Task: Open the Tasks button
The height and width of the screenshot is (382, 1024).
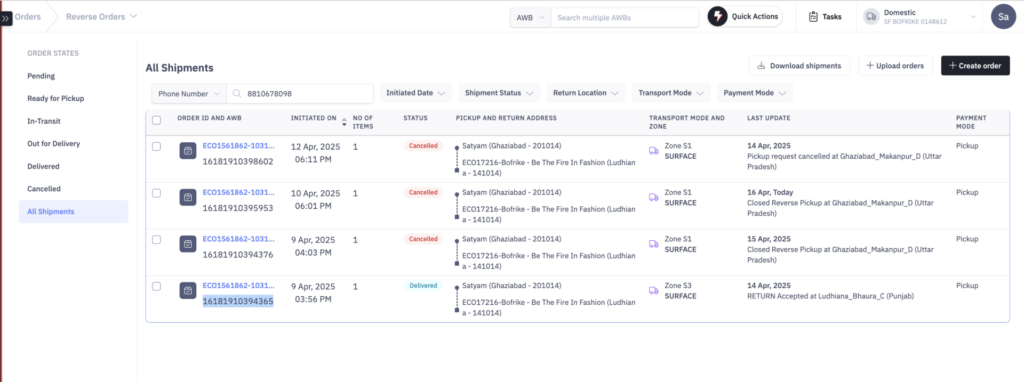Action: pyautogui.click(x=825, y=17)
